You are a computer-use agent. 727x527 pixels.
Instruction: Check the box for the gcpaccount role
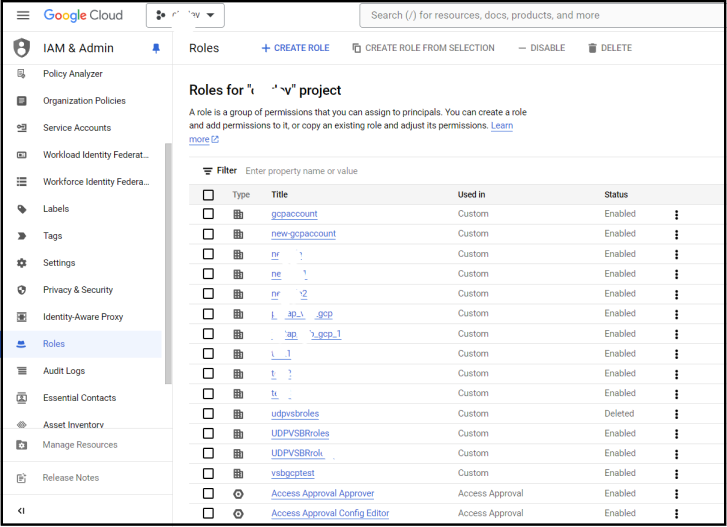(208, 214)
